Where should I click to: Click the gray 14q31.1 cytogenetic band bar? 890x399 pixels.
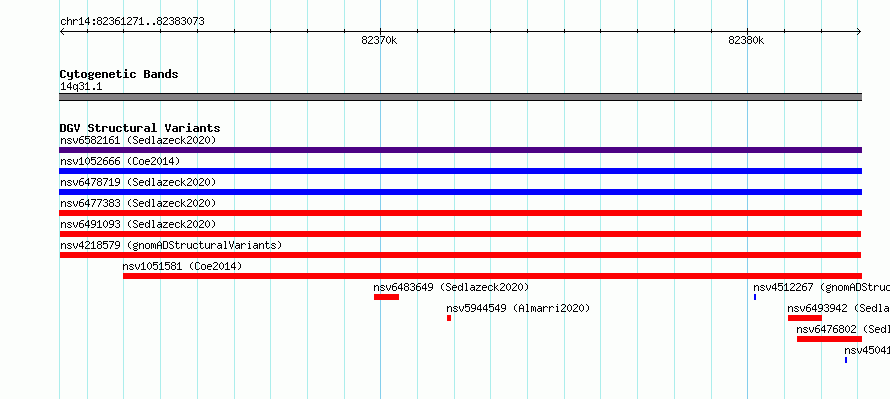click(460, 97)
